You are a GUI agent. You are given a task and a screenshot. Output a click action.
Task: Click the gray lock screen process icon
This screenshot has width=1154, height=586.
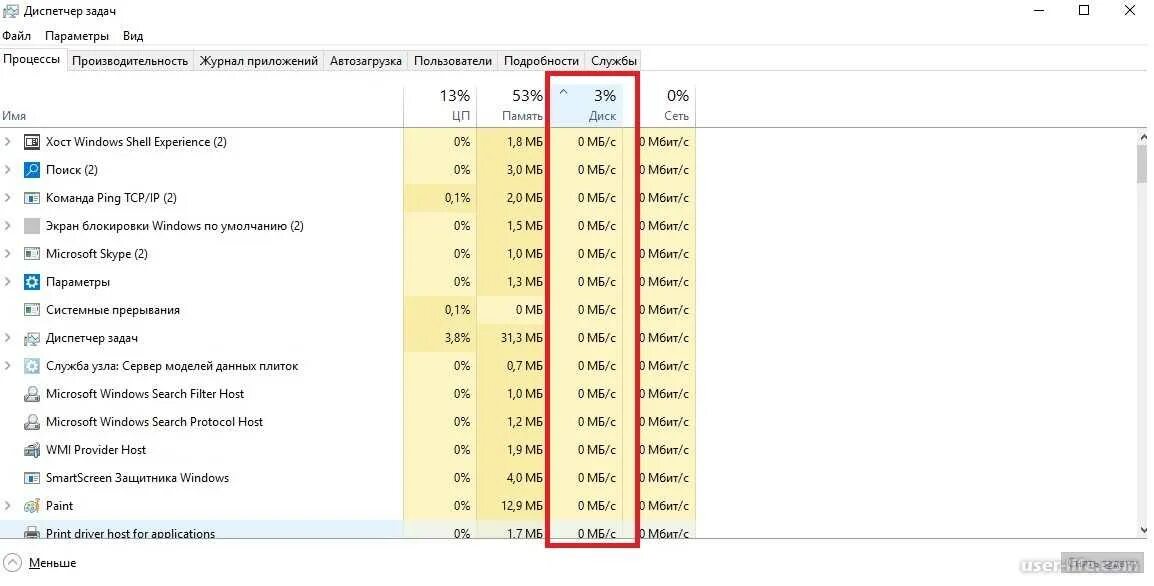[32, 226]
